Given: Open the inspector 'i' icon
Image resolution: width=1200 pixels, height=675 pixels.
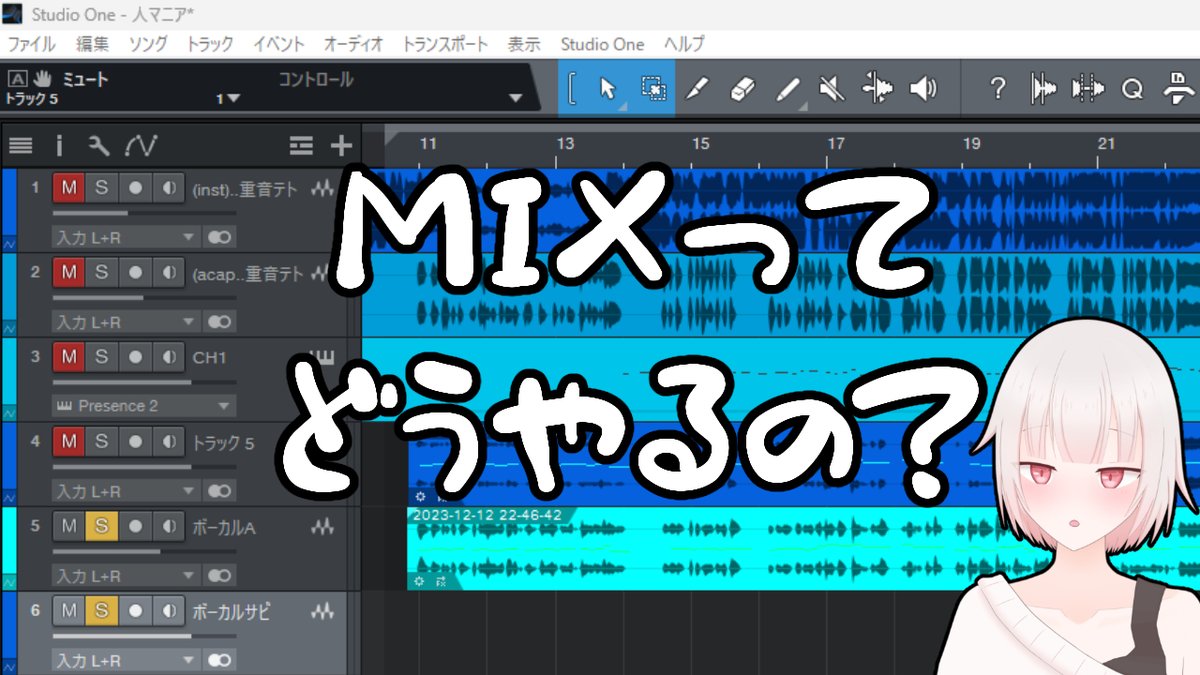Looking at the screenshot, I should (x=59, y=146).
